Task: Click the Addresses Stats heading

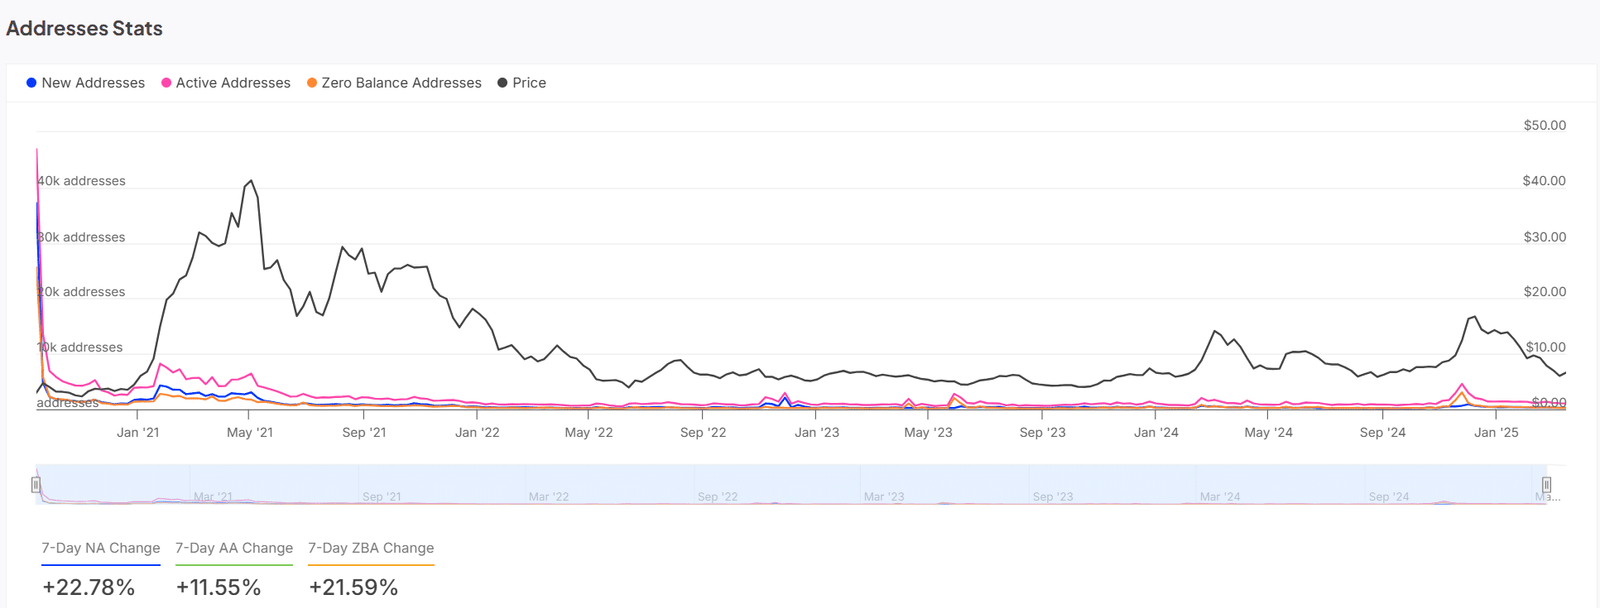Action: click(85, 29)
